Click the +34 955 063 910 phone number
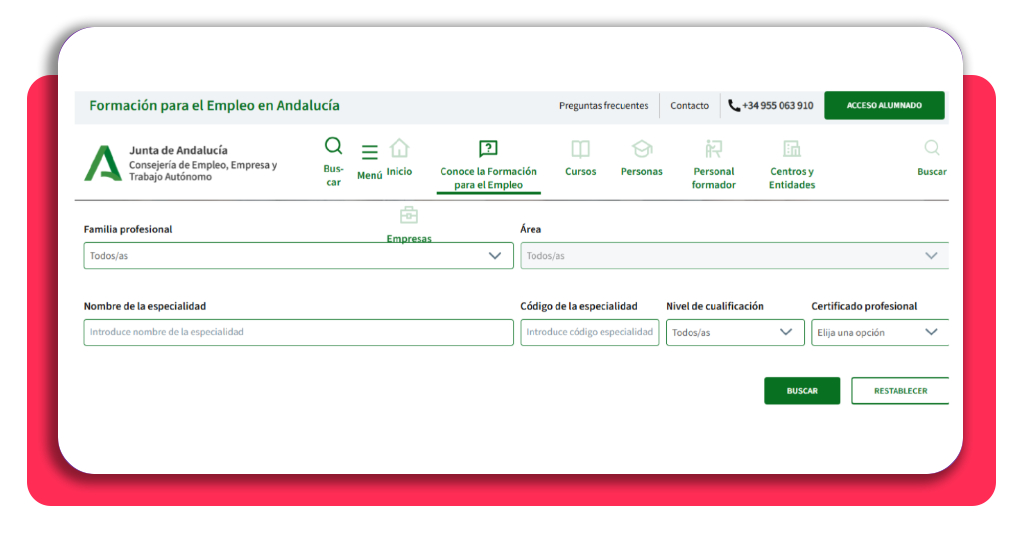 (778, 105)
